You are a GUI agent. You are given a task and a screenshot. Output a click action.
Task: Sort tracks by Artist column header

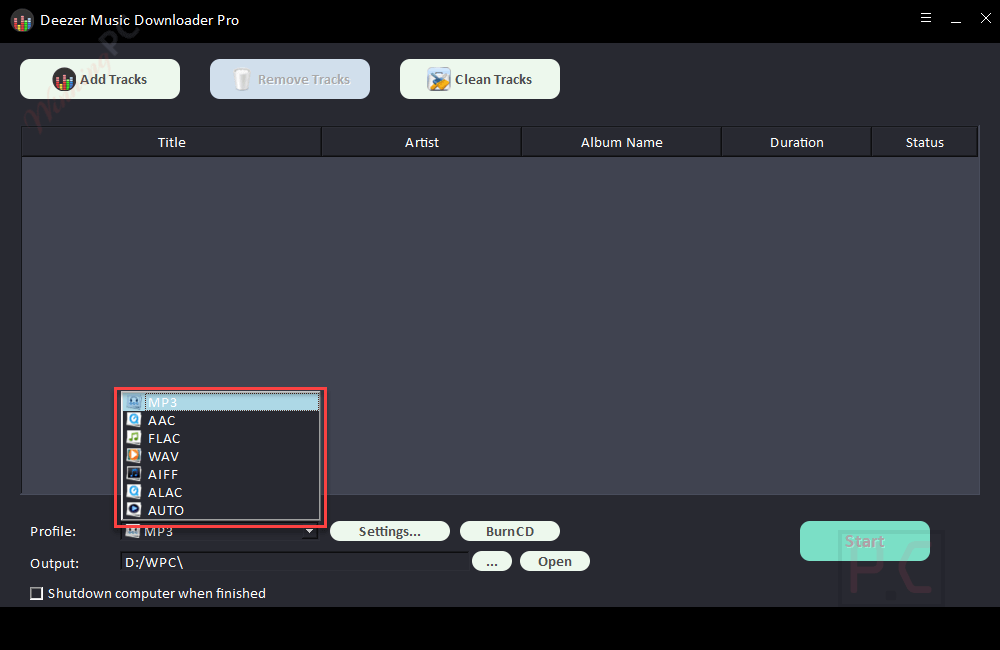(422, 142)
